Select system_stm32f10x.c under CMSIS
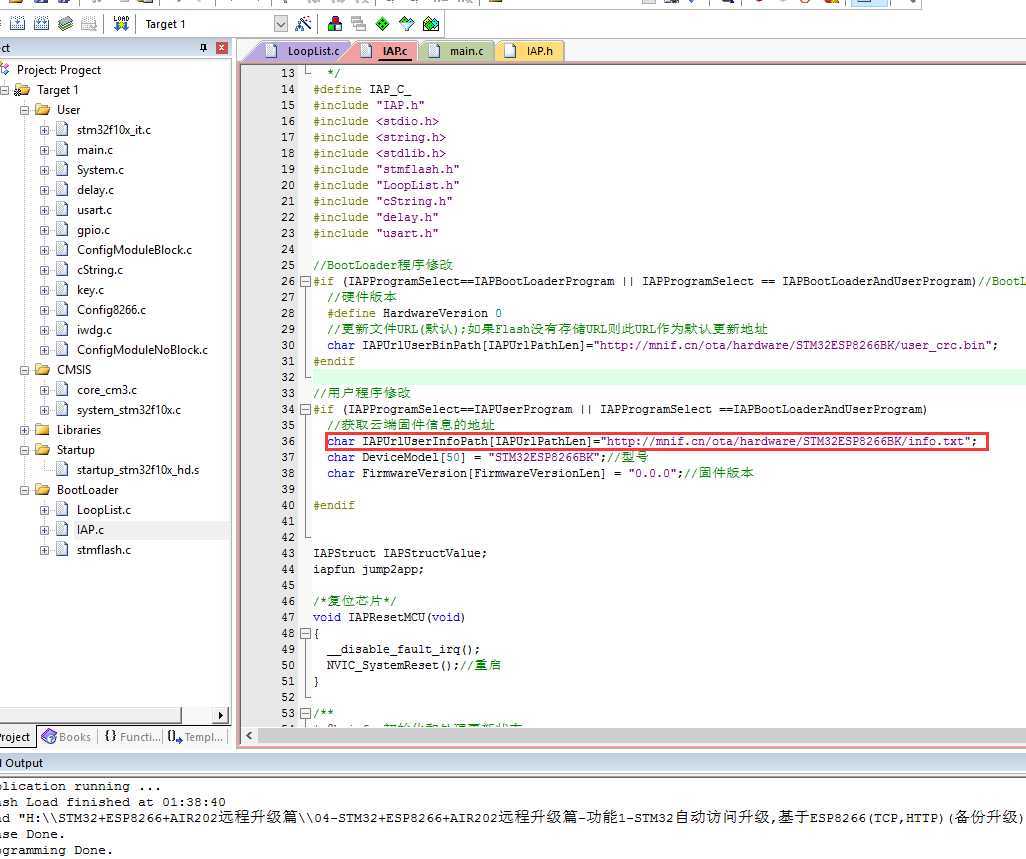 coord(129,410)
